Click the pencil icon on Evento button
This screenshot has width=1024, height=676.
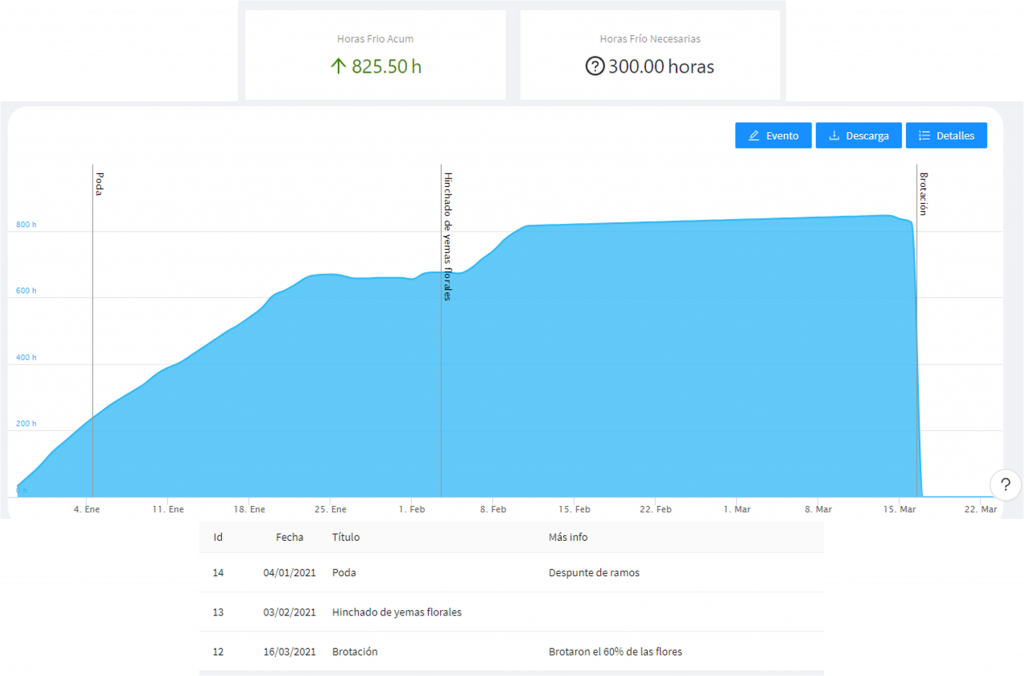(754, 136)
